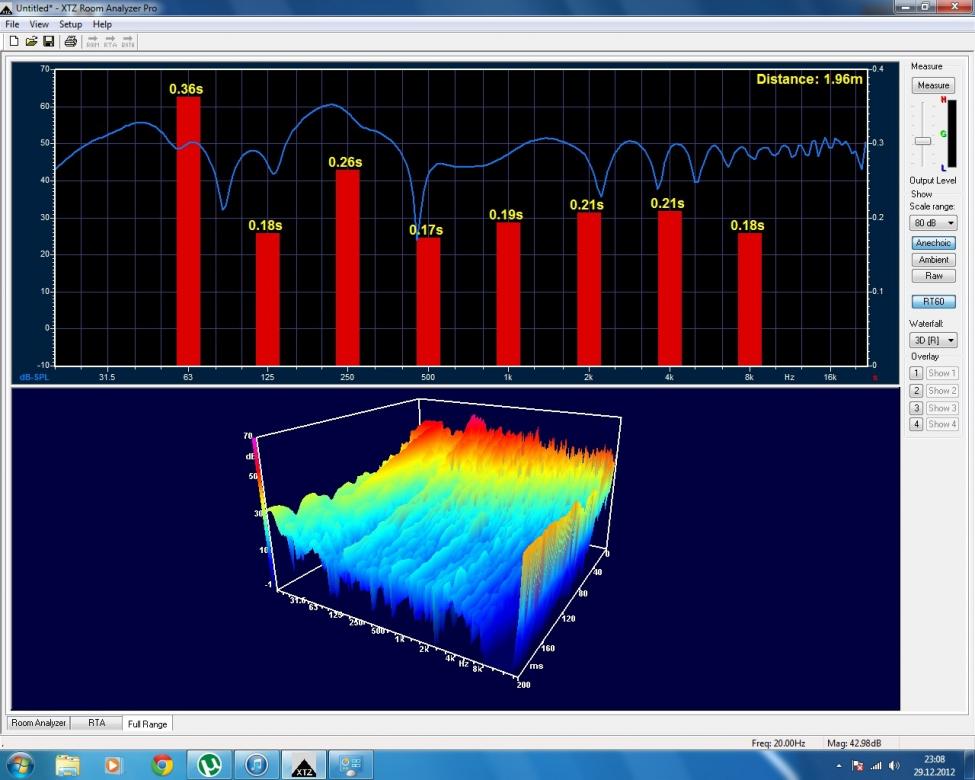This screenshot has width=975, height=780.
Task: Open the Setup menu
Action: [x=71, y=24]
